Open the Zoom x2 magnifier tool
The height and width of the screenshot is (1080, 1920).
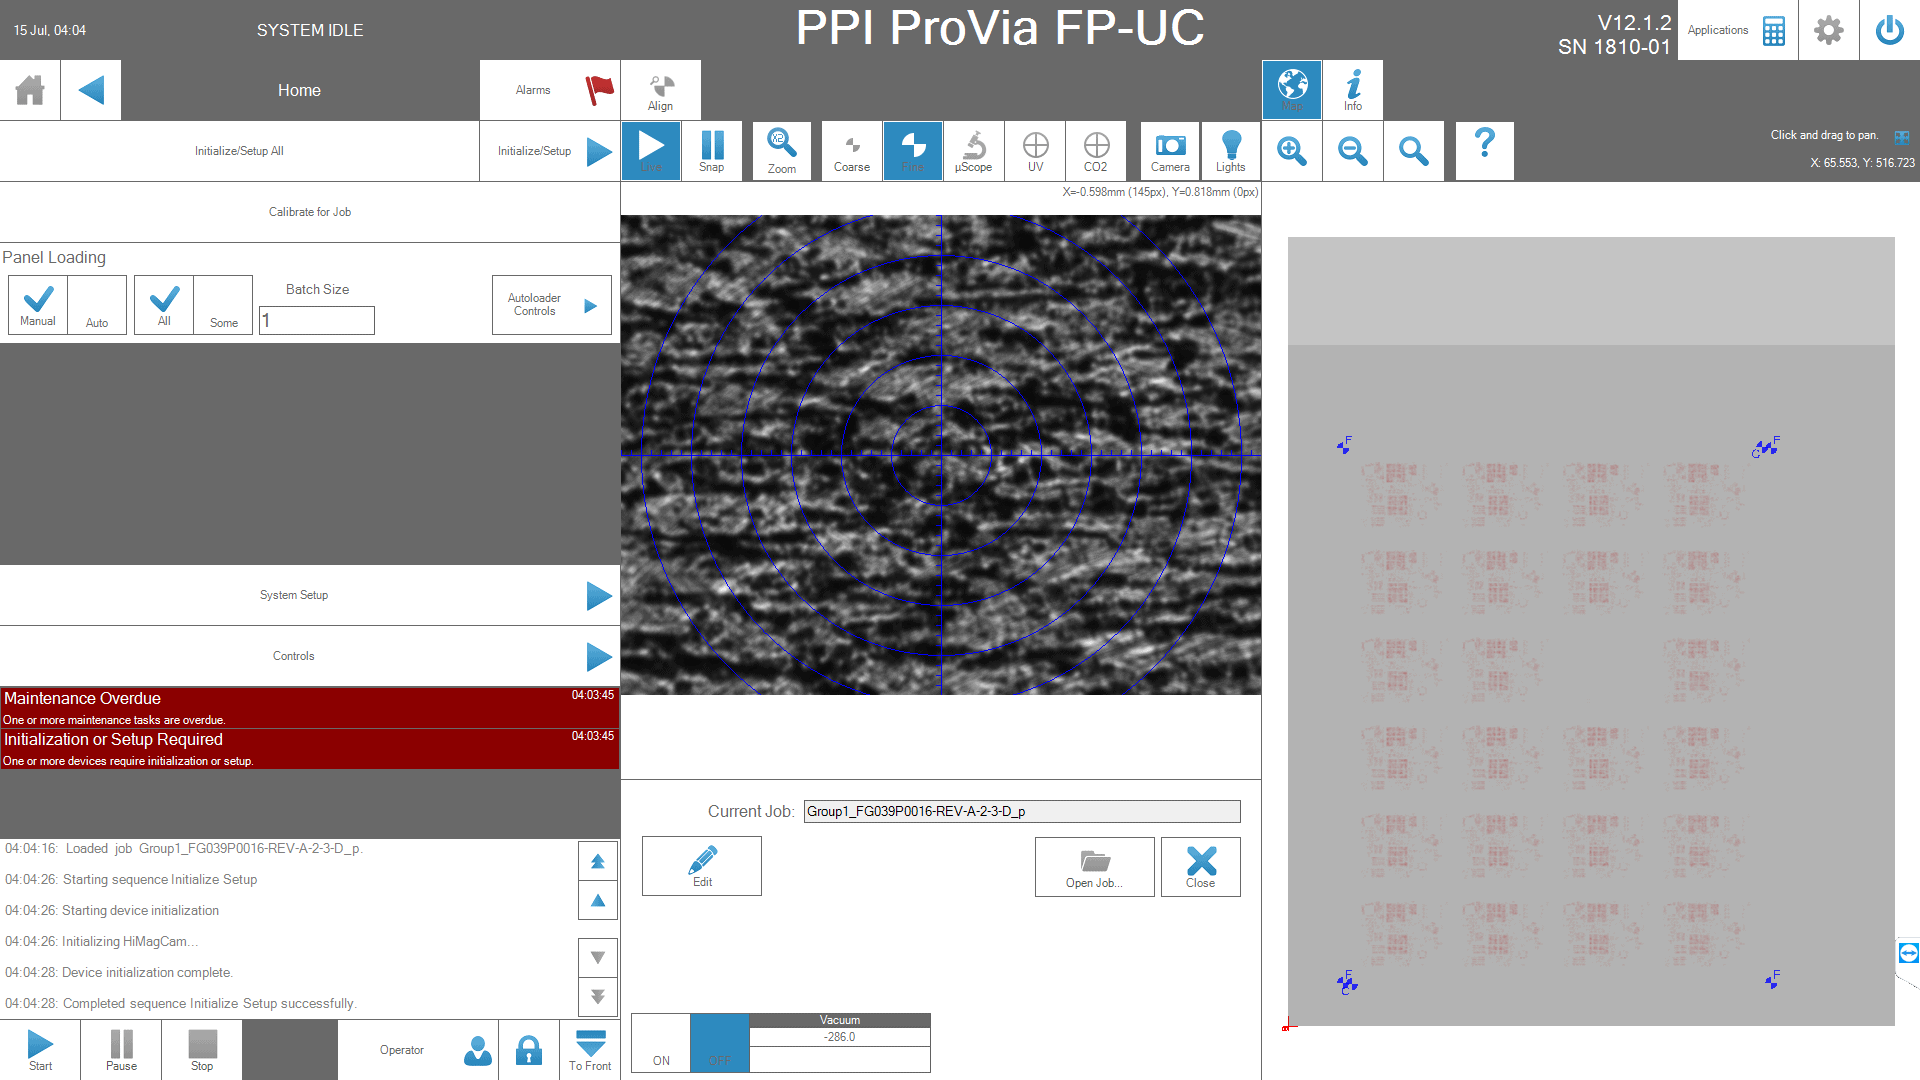[x=781, y=150]
